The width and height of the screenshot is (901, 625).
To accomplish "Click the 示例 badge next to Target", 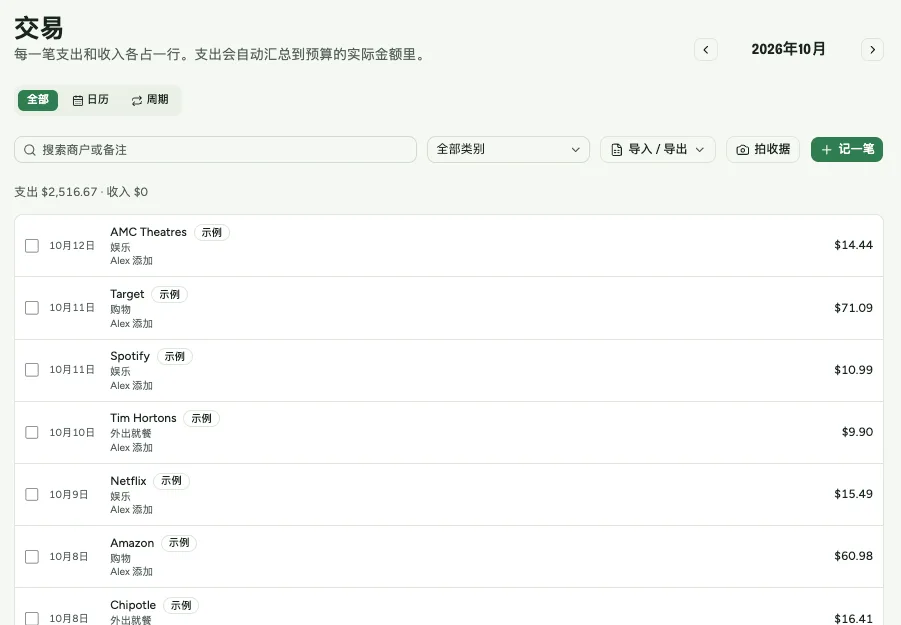I will click(x=170, y=294).
